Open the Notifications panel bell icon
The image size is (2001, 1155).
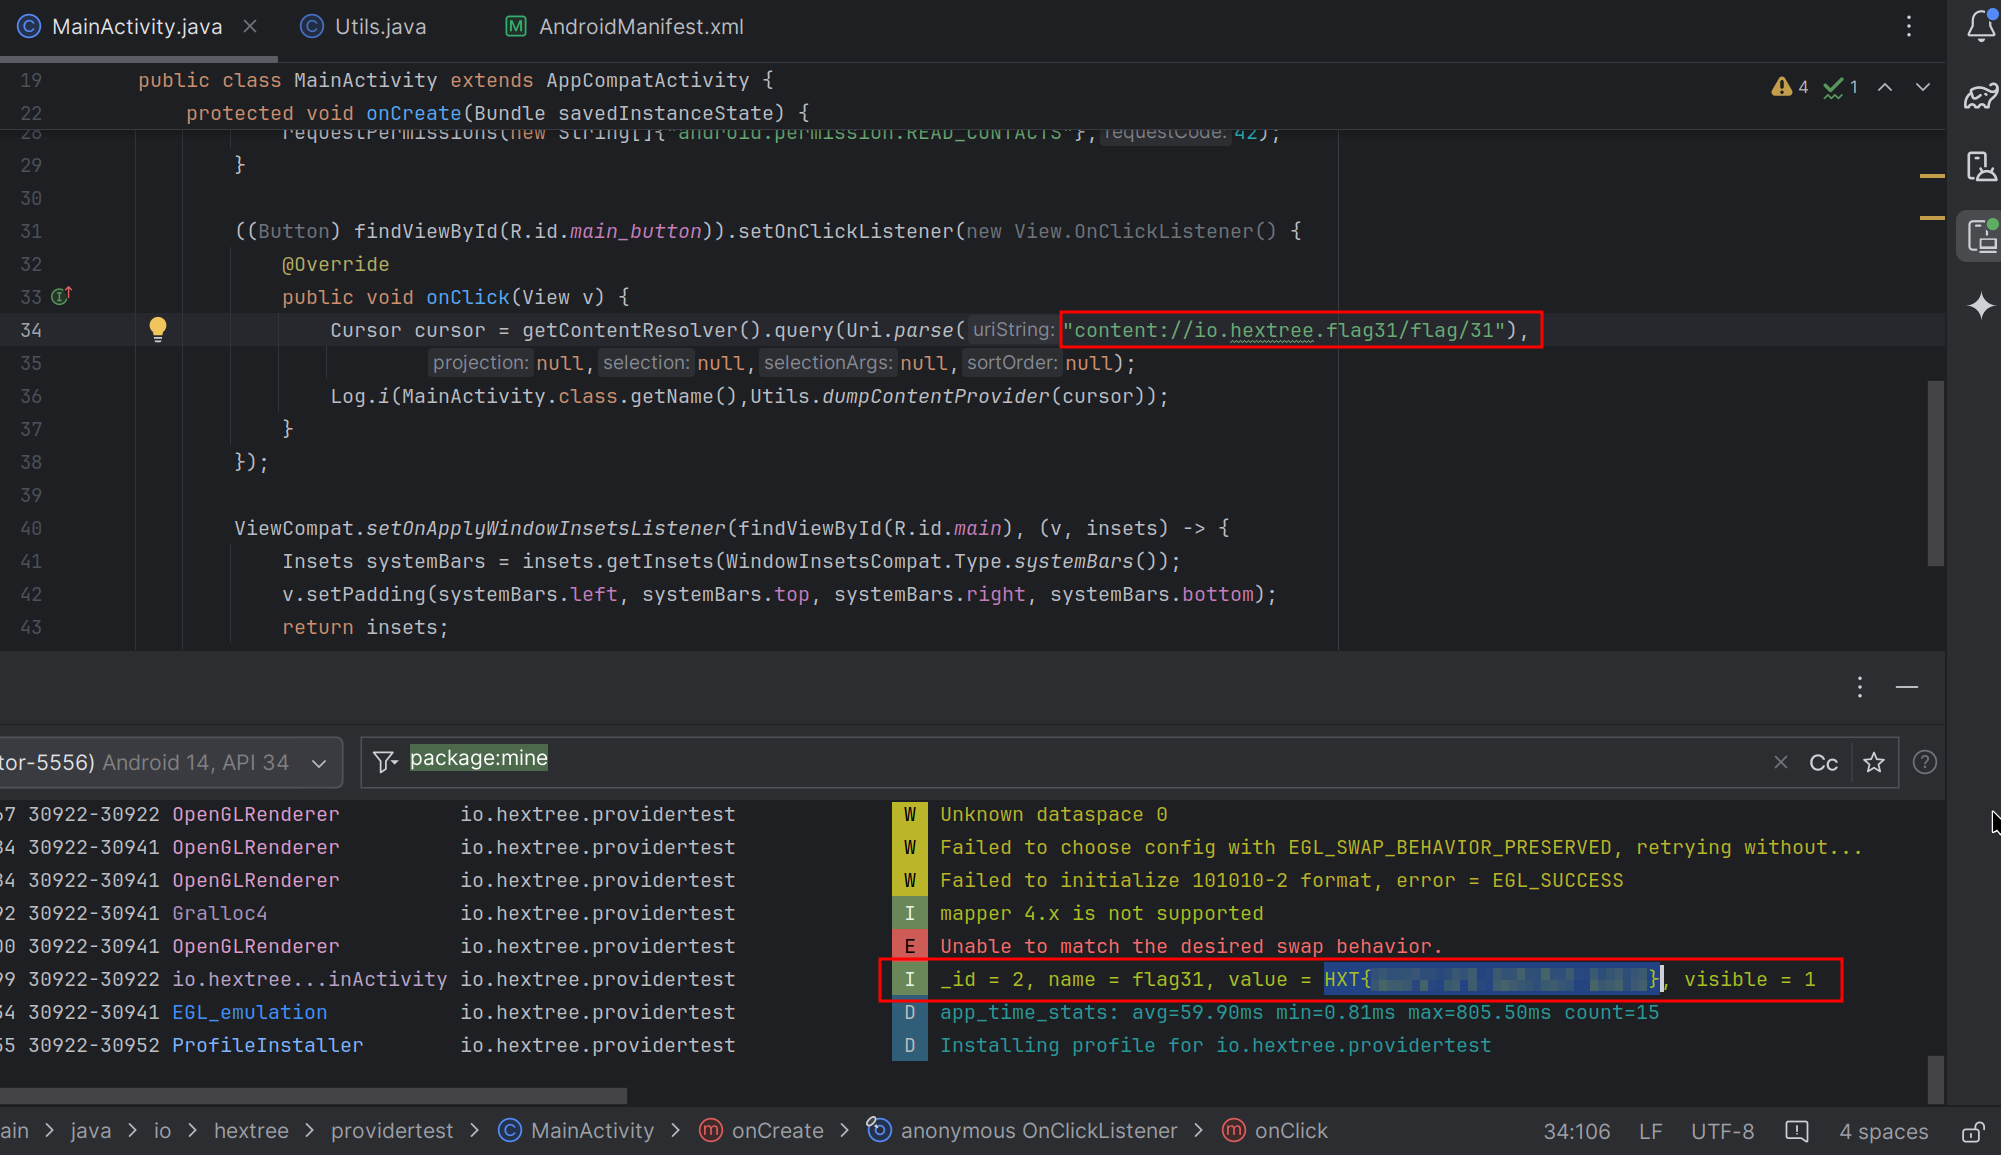click(x=1980, y=27)
